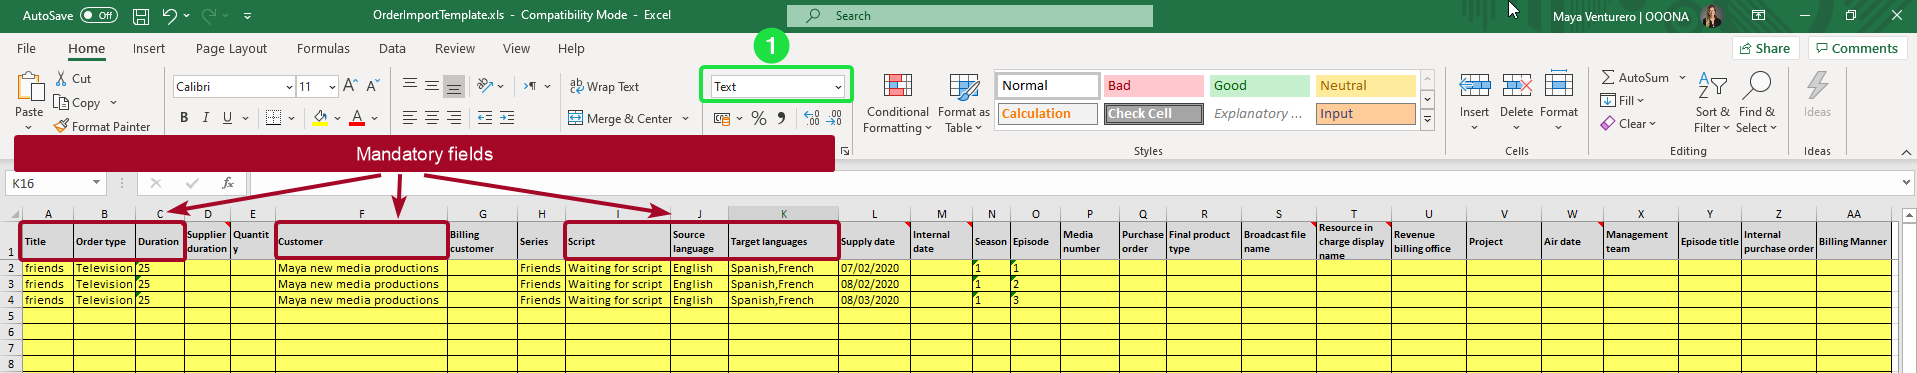This screenshot has width=1917, height=373.
Task: Open the Format as Table gallery
Action: pos(964,104)
